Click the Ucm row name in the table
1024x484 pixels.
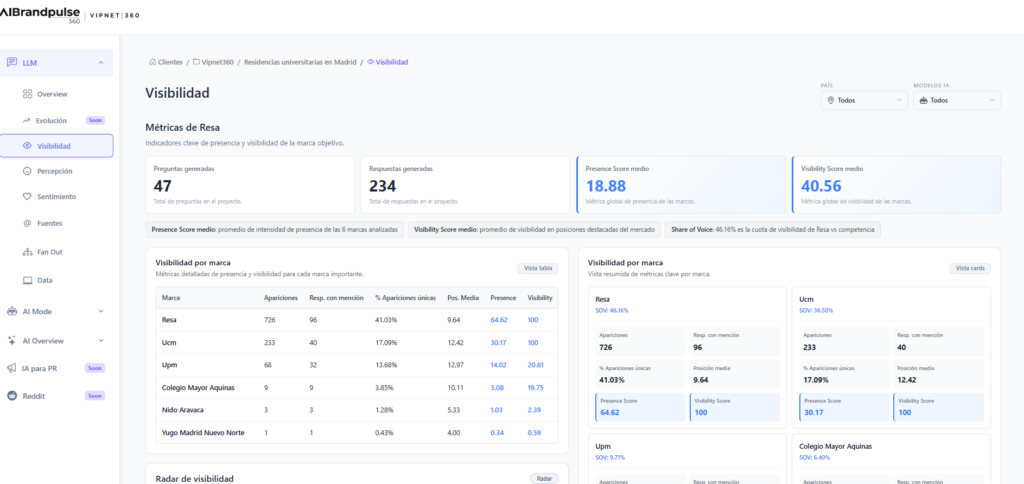coord(168,342)
